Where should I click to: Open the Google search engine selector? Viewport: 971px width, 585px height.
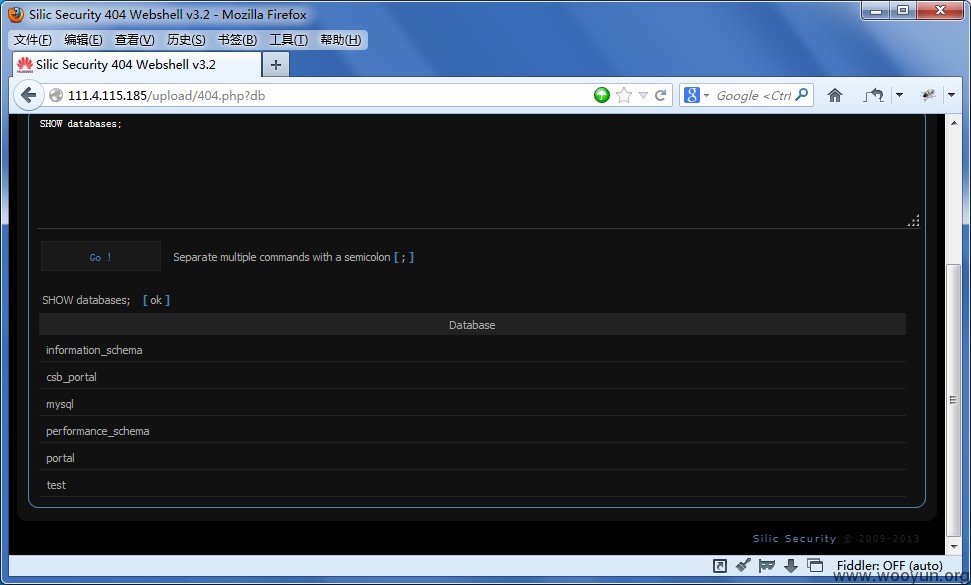pyautogui.click(x=696, y=95)
